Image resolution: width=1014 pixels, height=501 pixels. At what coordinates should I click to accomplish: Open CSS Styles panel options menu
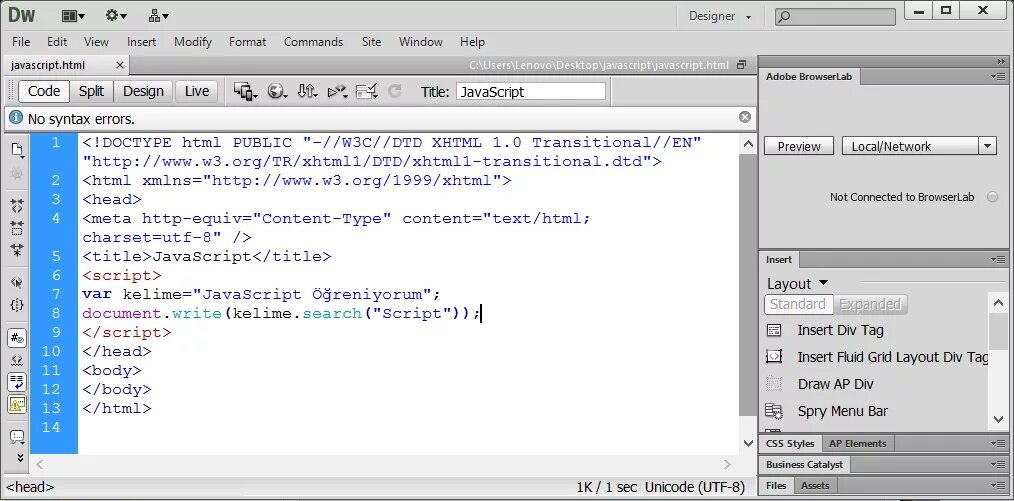pos(998,443)
